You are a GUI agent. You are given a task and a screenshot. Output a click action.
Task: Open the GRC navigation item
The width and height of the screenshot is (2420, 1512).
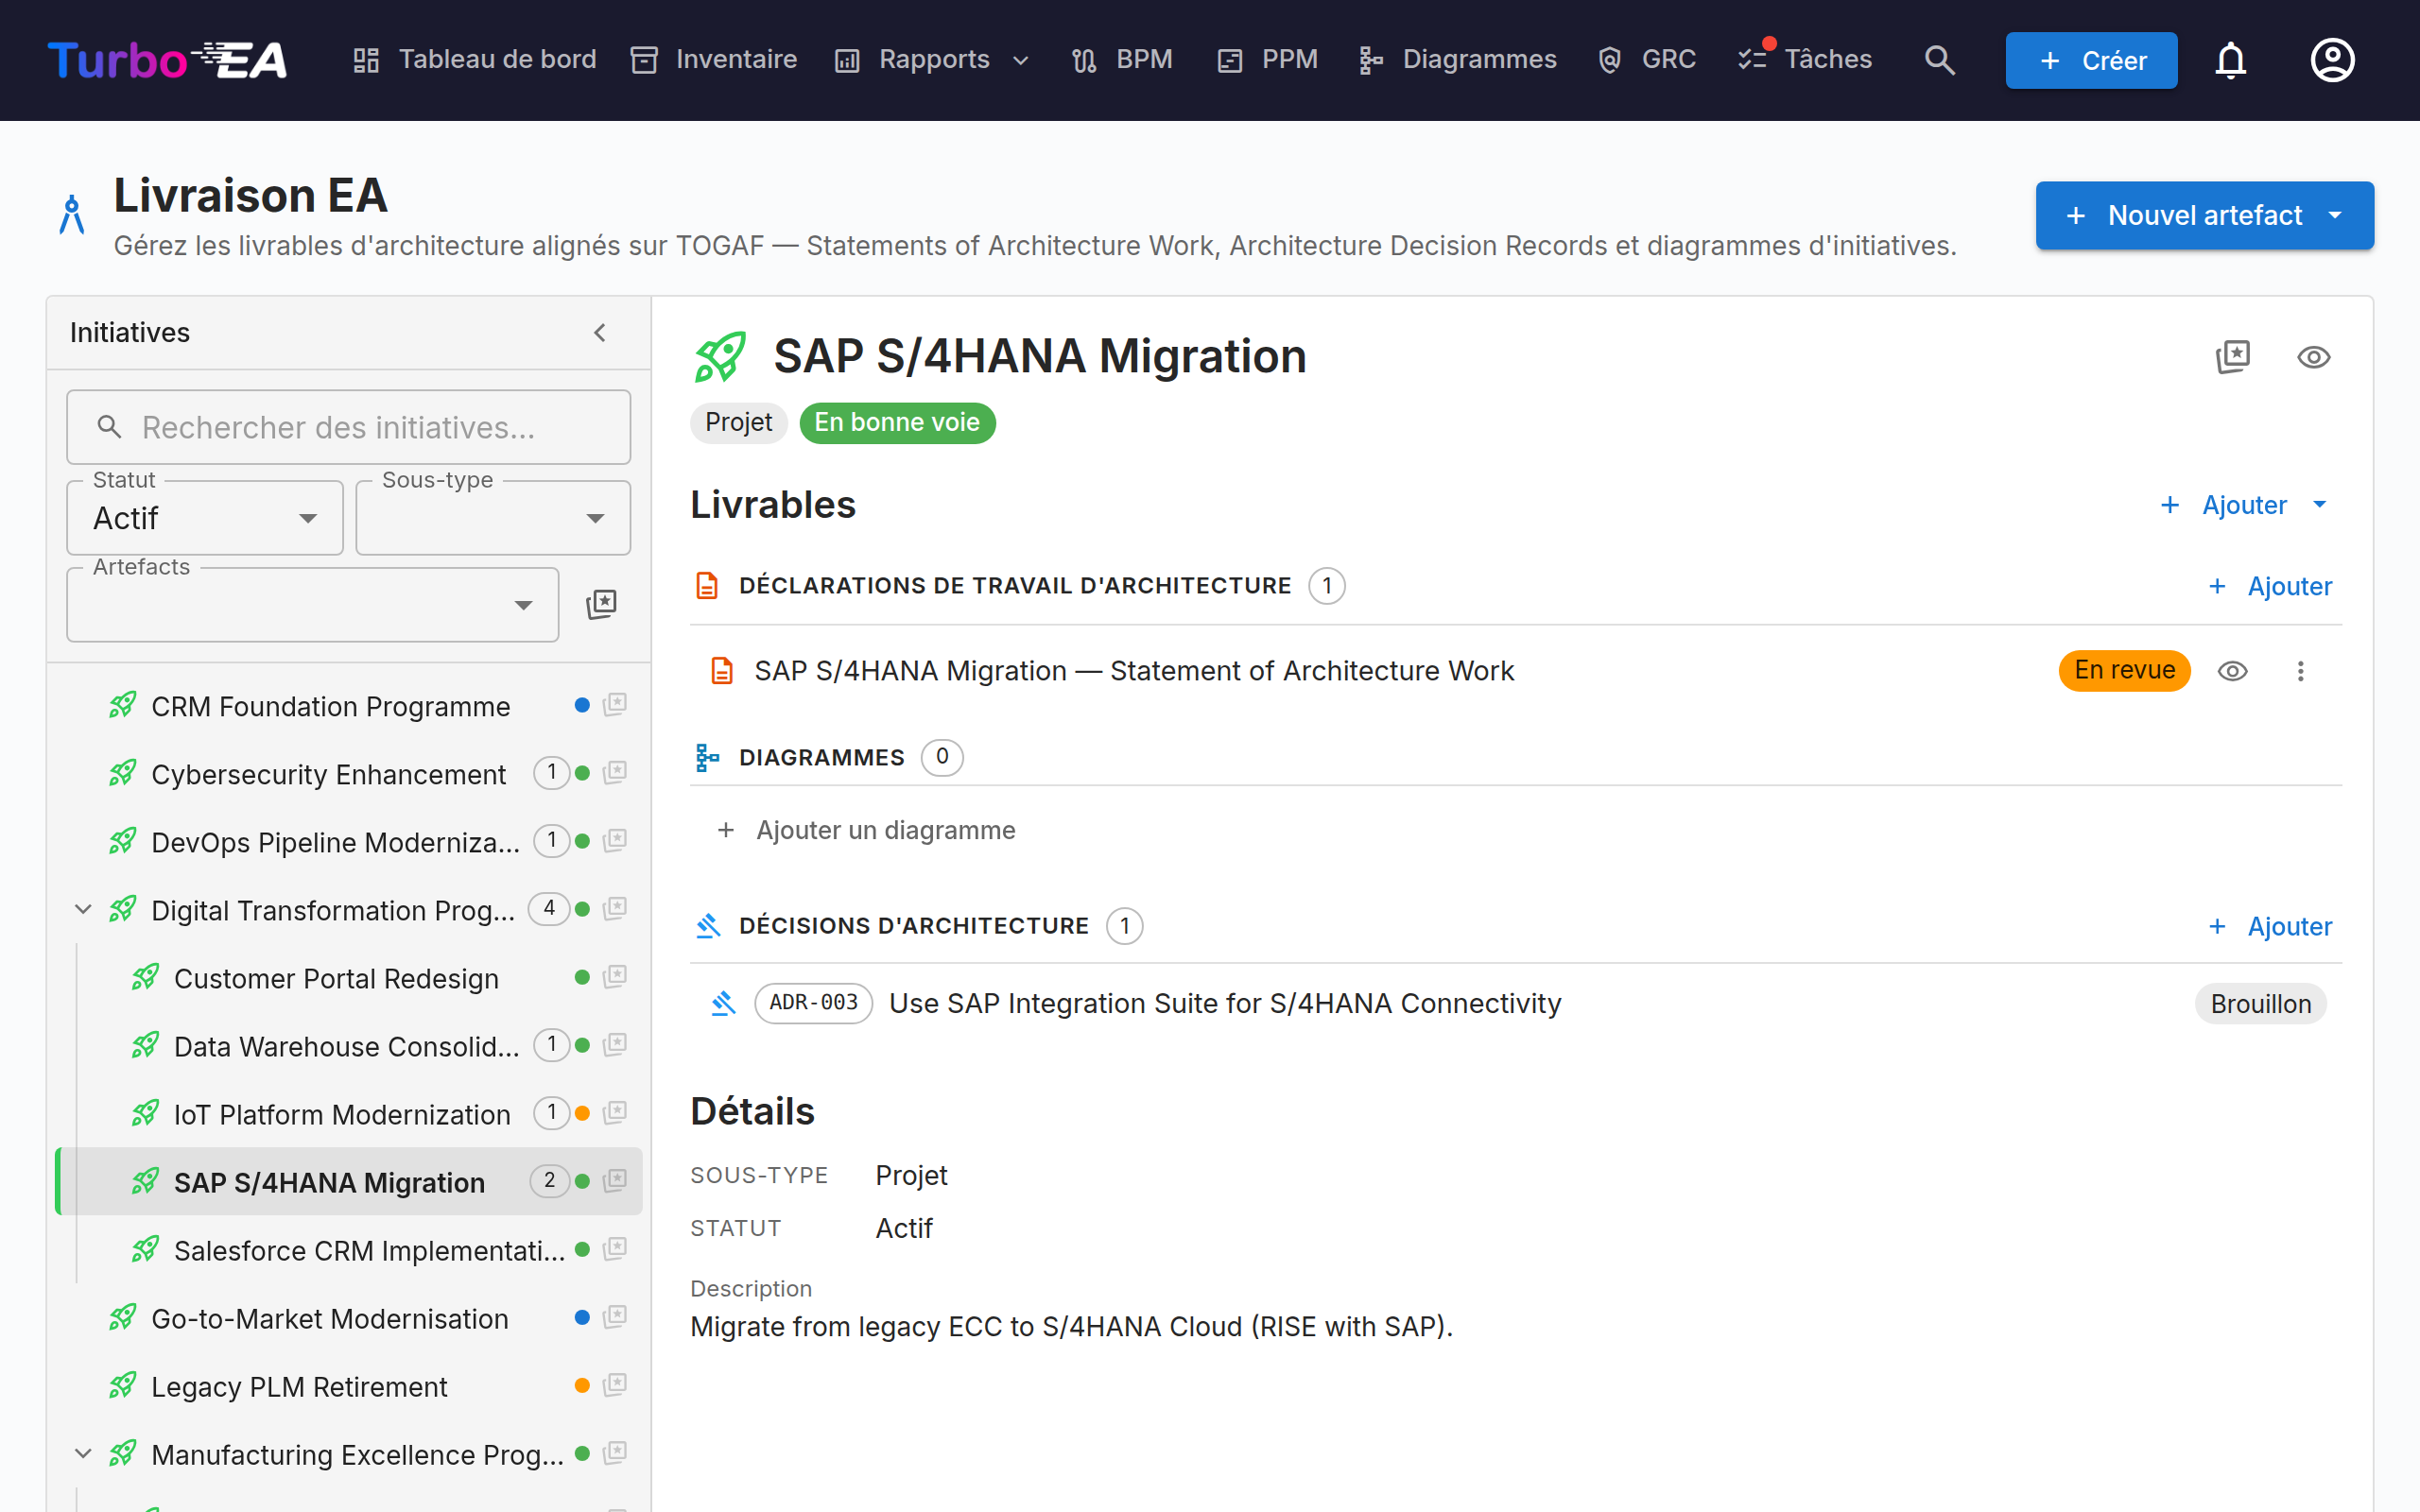pos(1647,60)
